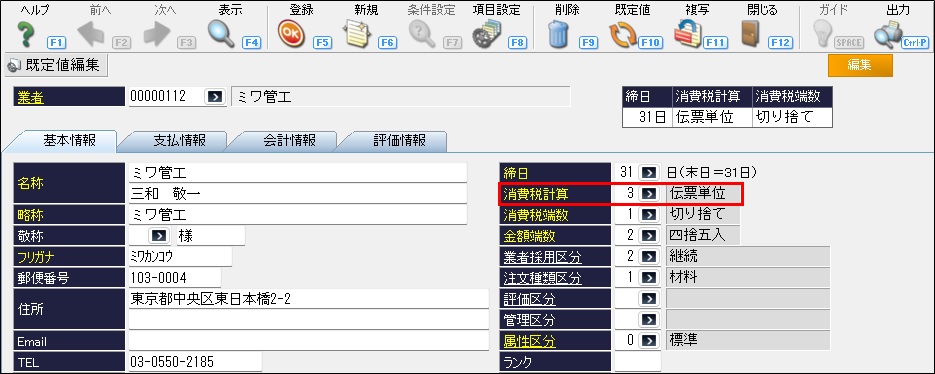
Task: Click the 注文種類区分 label link
Action: (x=543, y=278)
